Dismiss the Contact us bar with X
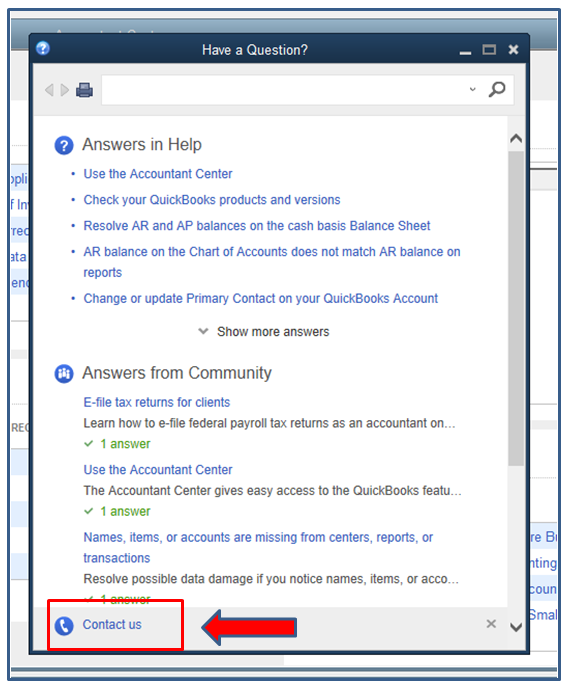The image size is (573, 693). click(491, 624)
